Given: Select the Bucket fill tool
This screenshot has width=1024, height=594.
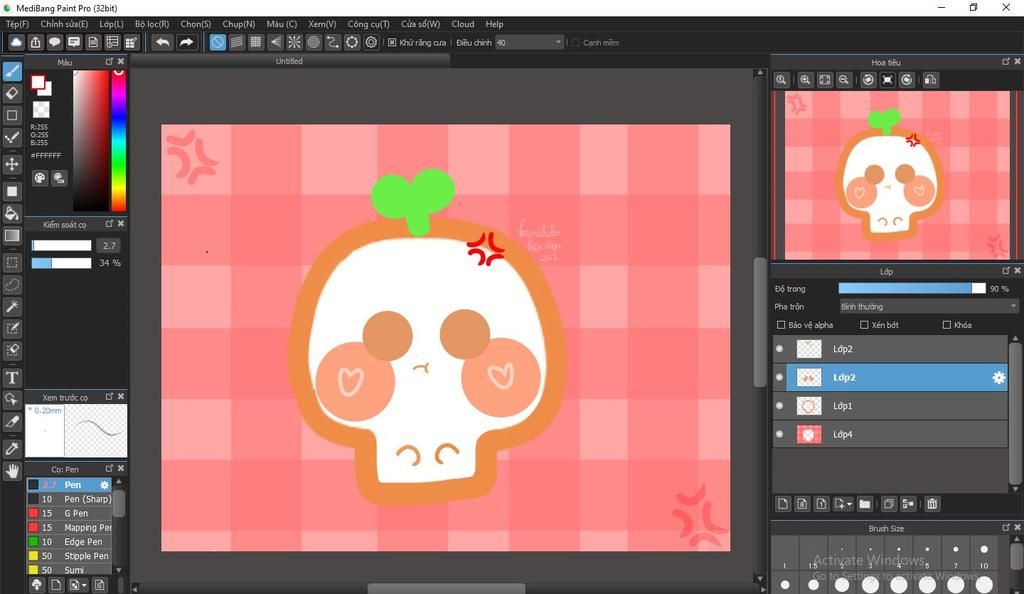Looking at the screenshot, I should click(12, 213).
